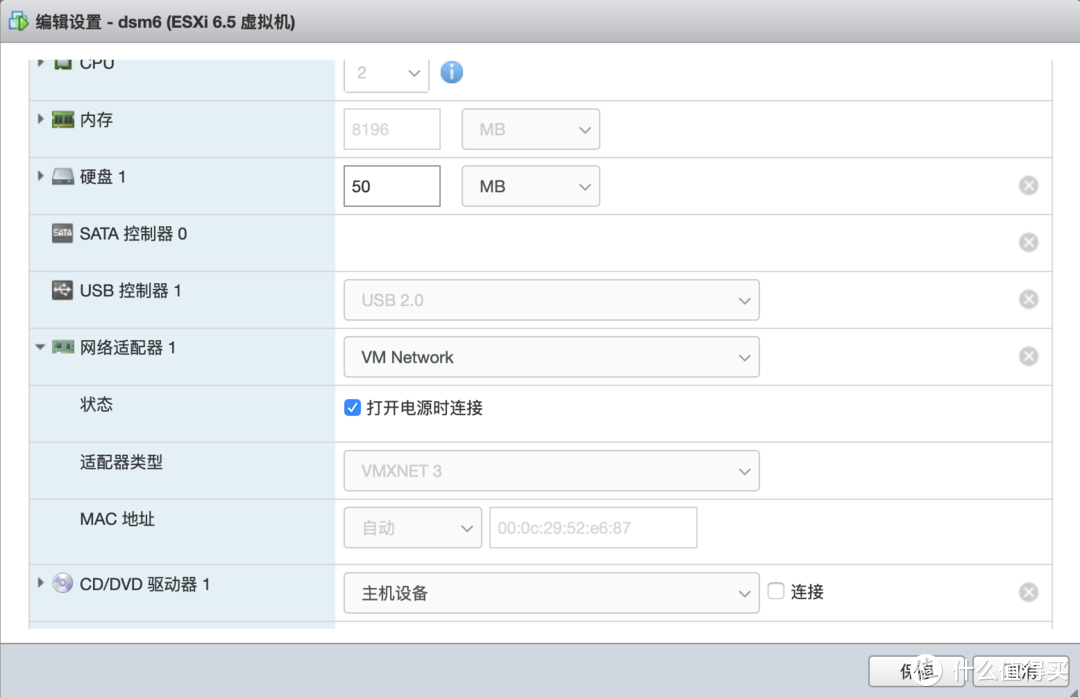Click the network adapter 1 icon

(63, 347)
